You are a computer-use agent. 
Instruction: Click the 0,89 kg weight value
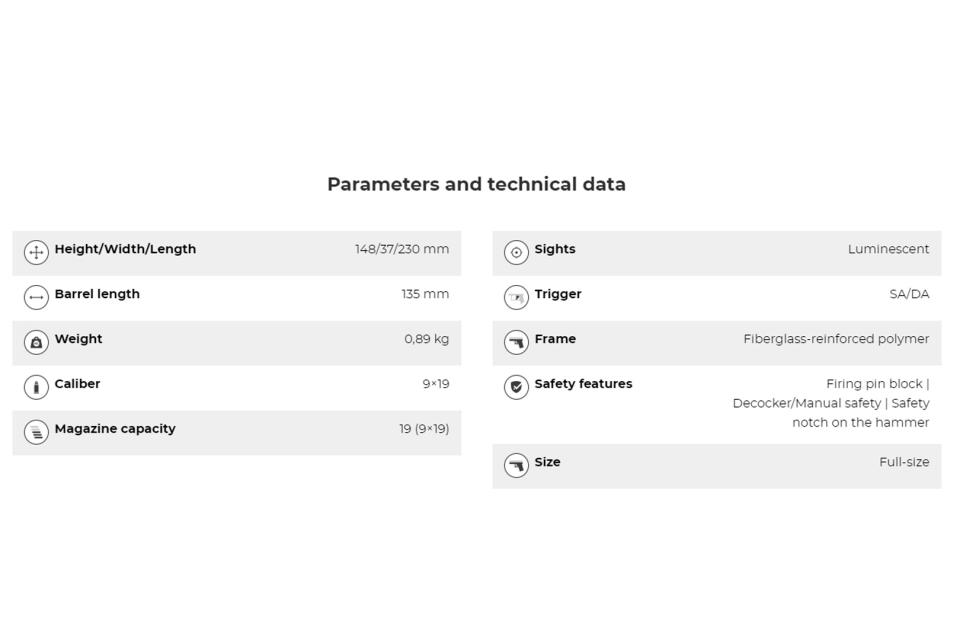[x=426, y=339]
